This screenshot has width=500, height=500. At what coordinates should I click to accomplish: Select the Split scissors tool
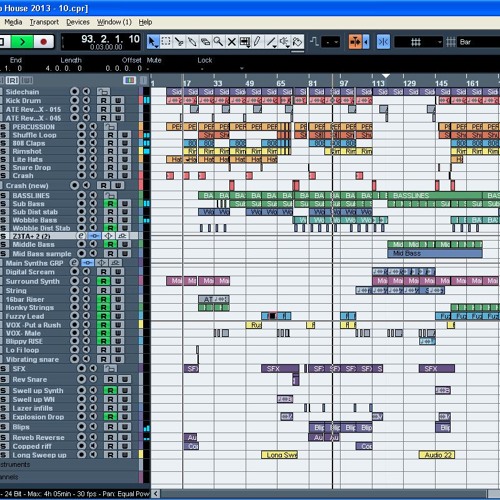pyautogui.click(x=179, y=42)
